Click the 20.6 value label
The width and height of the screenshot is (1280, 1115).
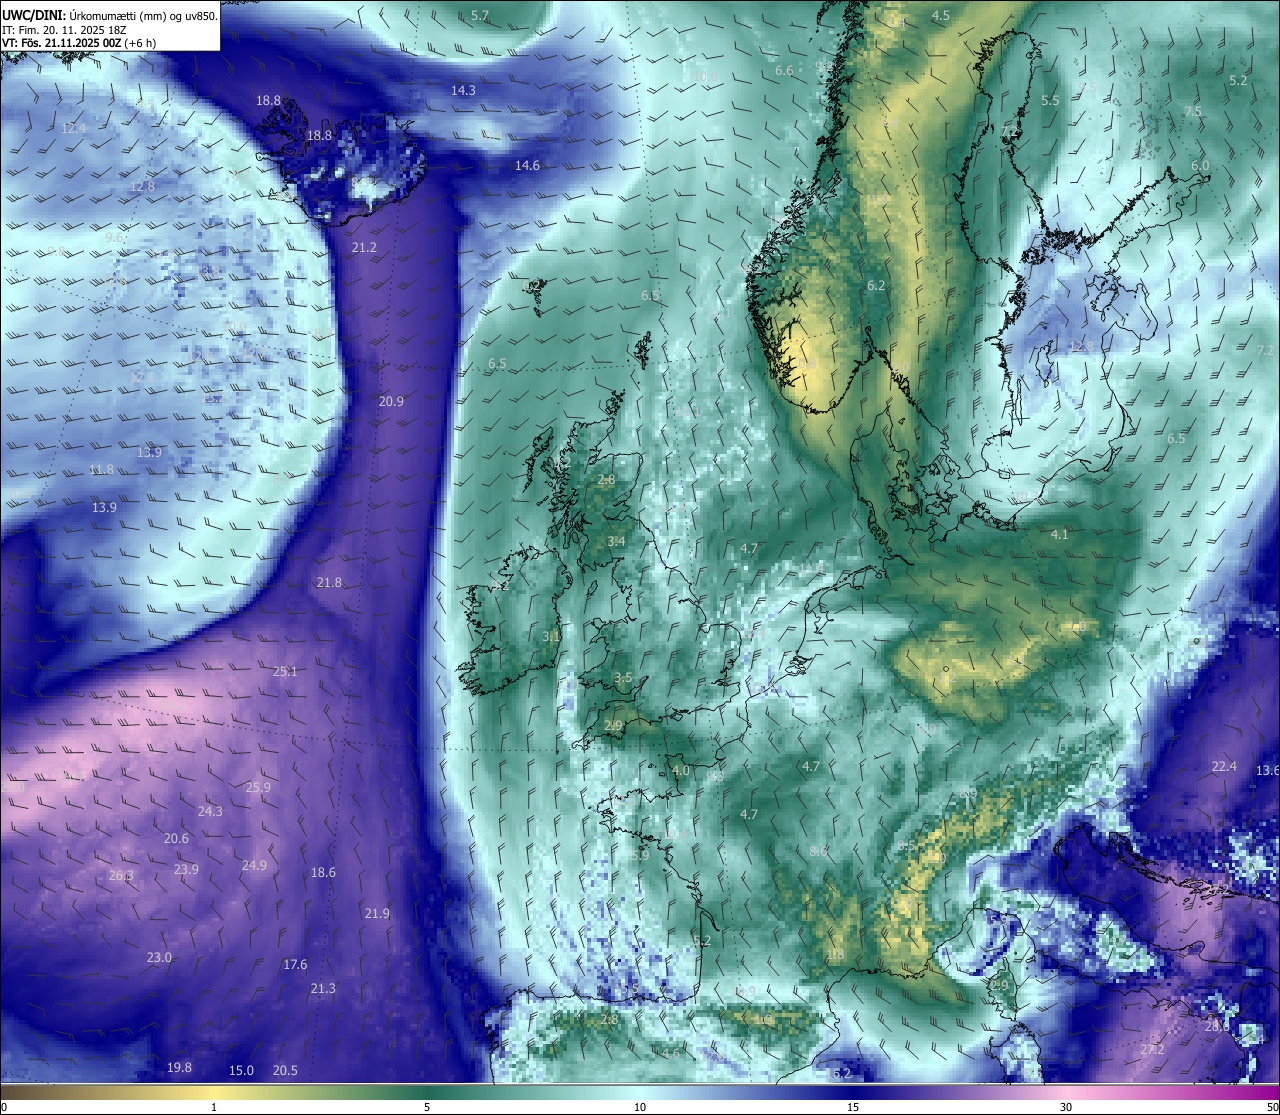[176, 838]
